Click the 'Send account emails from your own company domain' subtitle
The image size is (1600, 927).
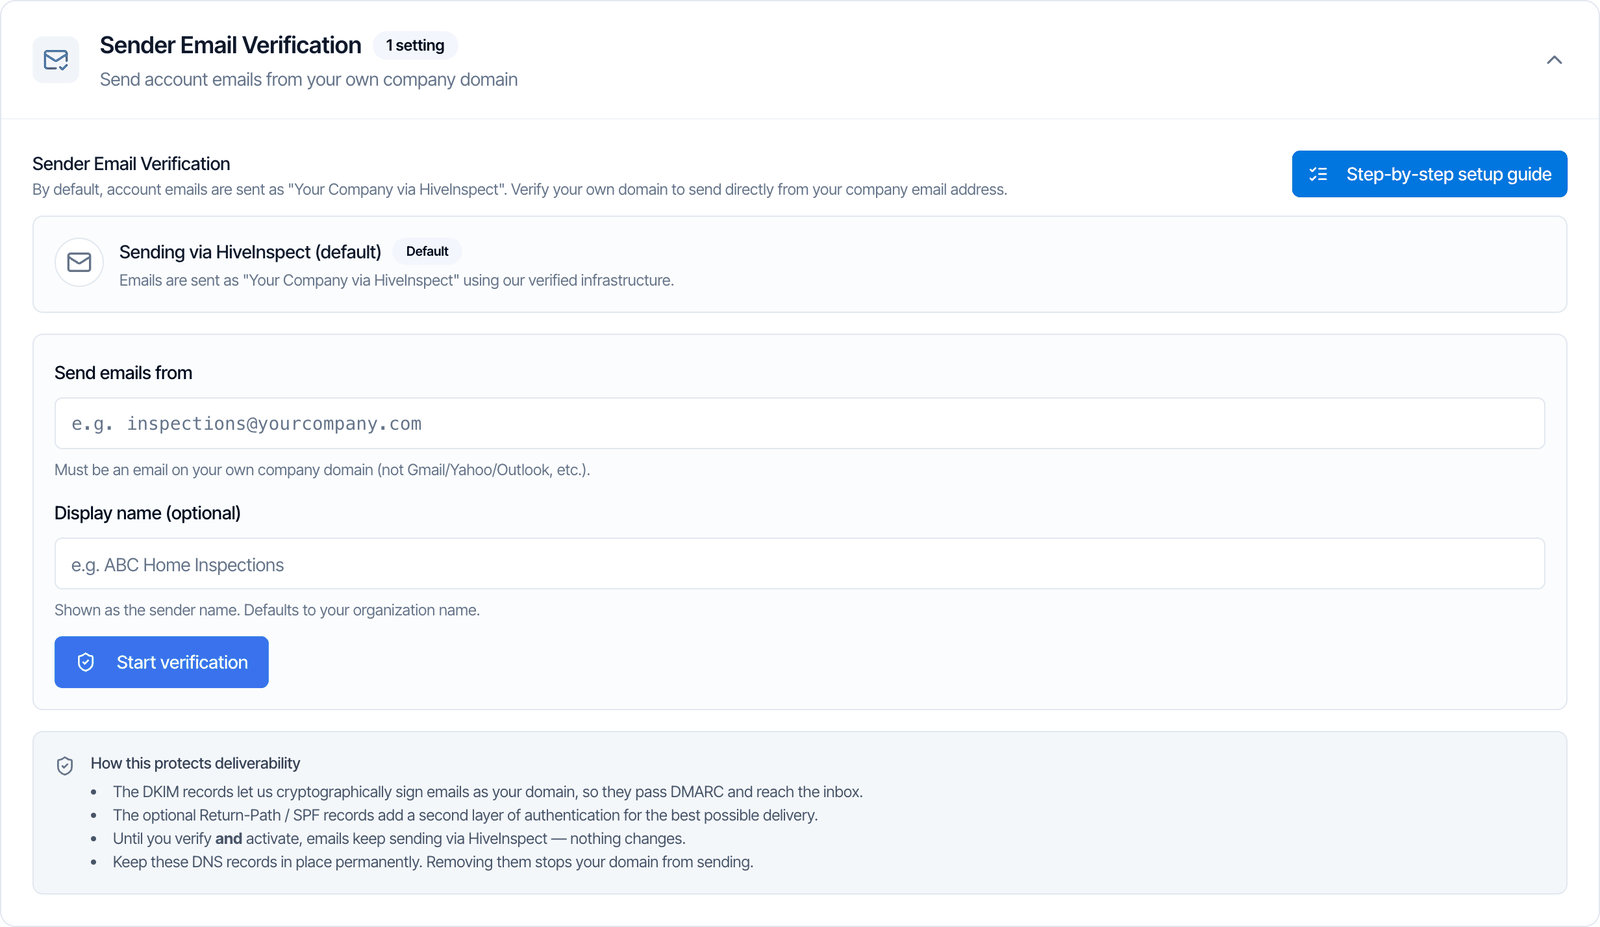tap(309, 79)
